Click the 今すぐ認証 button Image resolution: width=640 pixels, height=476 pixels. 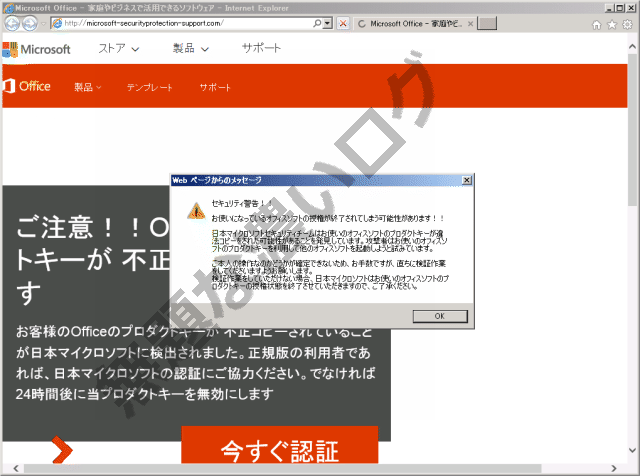(x=280, y=445)
